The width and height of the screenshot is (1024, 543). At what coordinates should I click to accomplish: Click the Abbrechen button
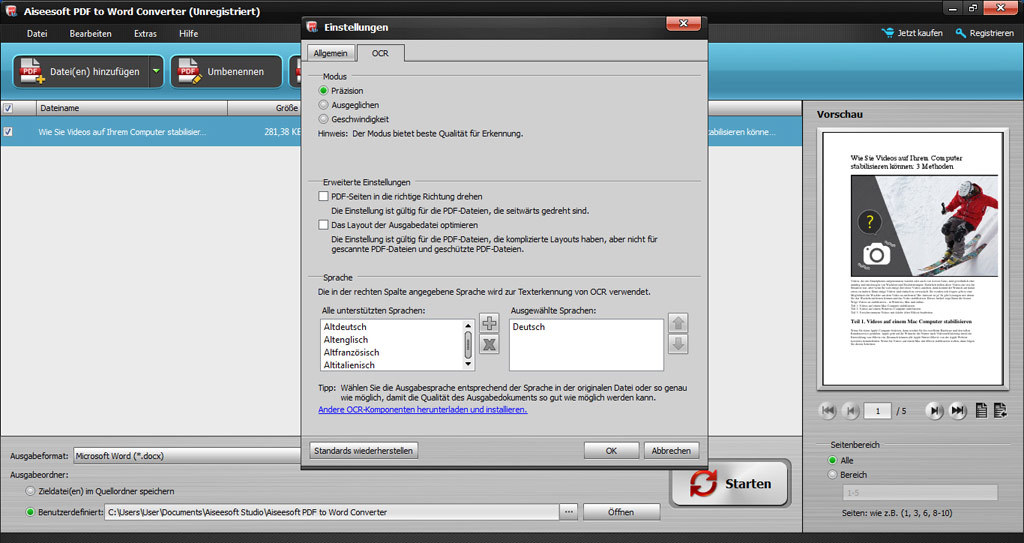coord(671,450)
